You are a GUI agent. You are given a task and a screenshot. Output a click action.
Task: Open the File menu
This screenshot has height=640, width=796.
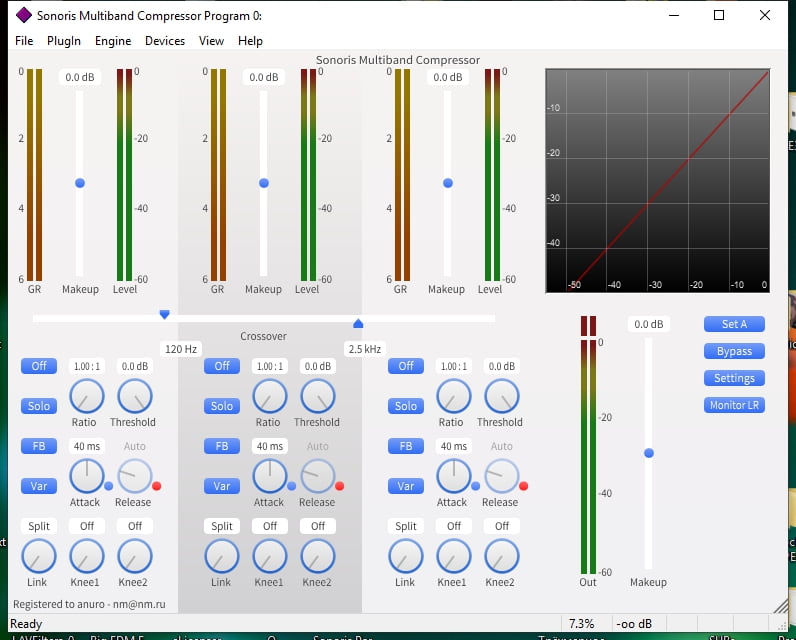click(x=24, y=41)
